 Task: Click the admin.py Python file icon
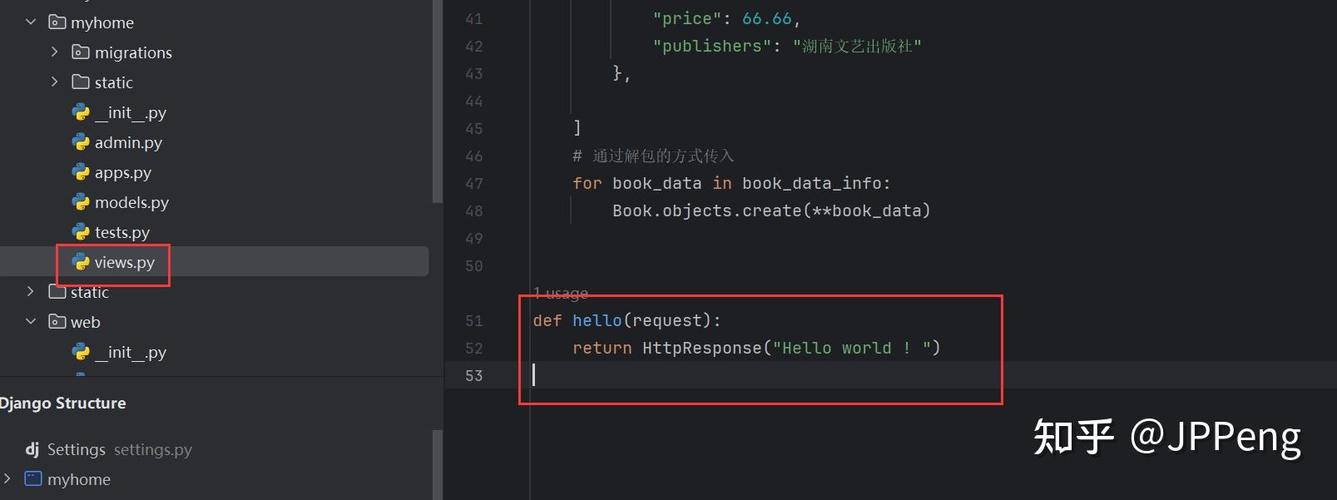click(x=81, y=142)
